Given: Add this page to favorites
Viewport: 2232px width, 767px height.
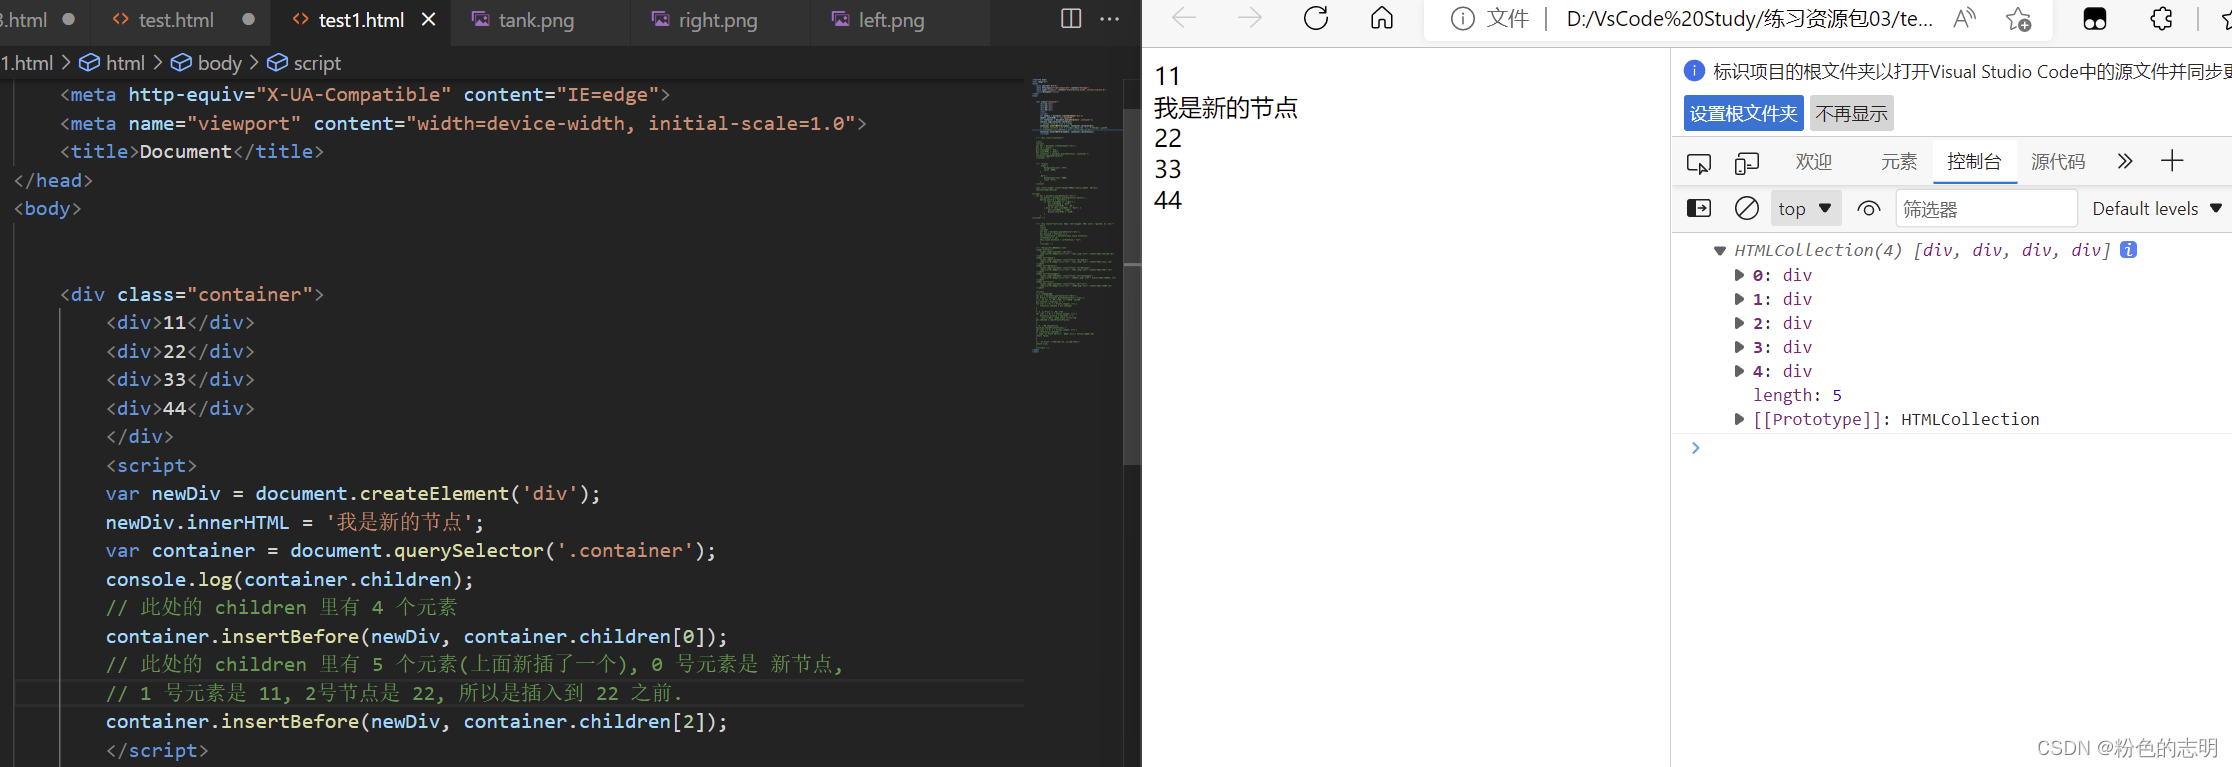Looking at the screenshot, I should 2018,19.
